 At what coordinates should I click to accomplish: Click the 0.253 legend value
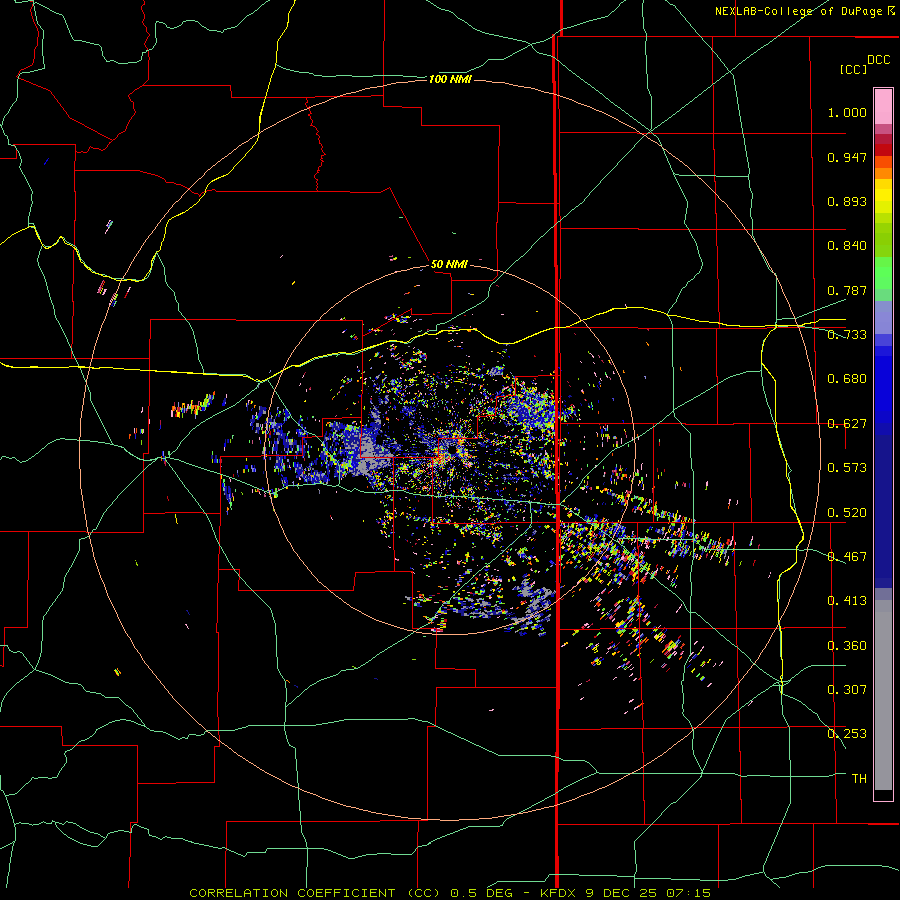pos(847,734)
